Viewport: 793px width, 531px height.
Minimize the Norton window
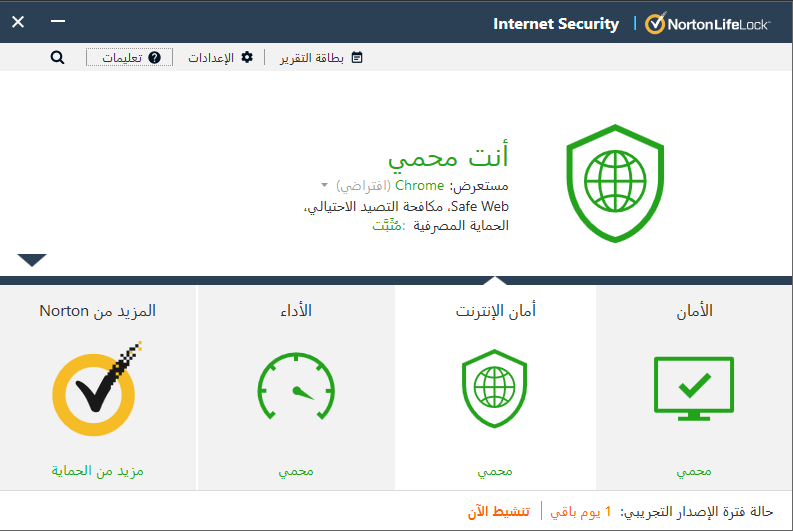58,21
